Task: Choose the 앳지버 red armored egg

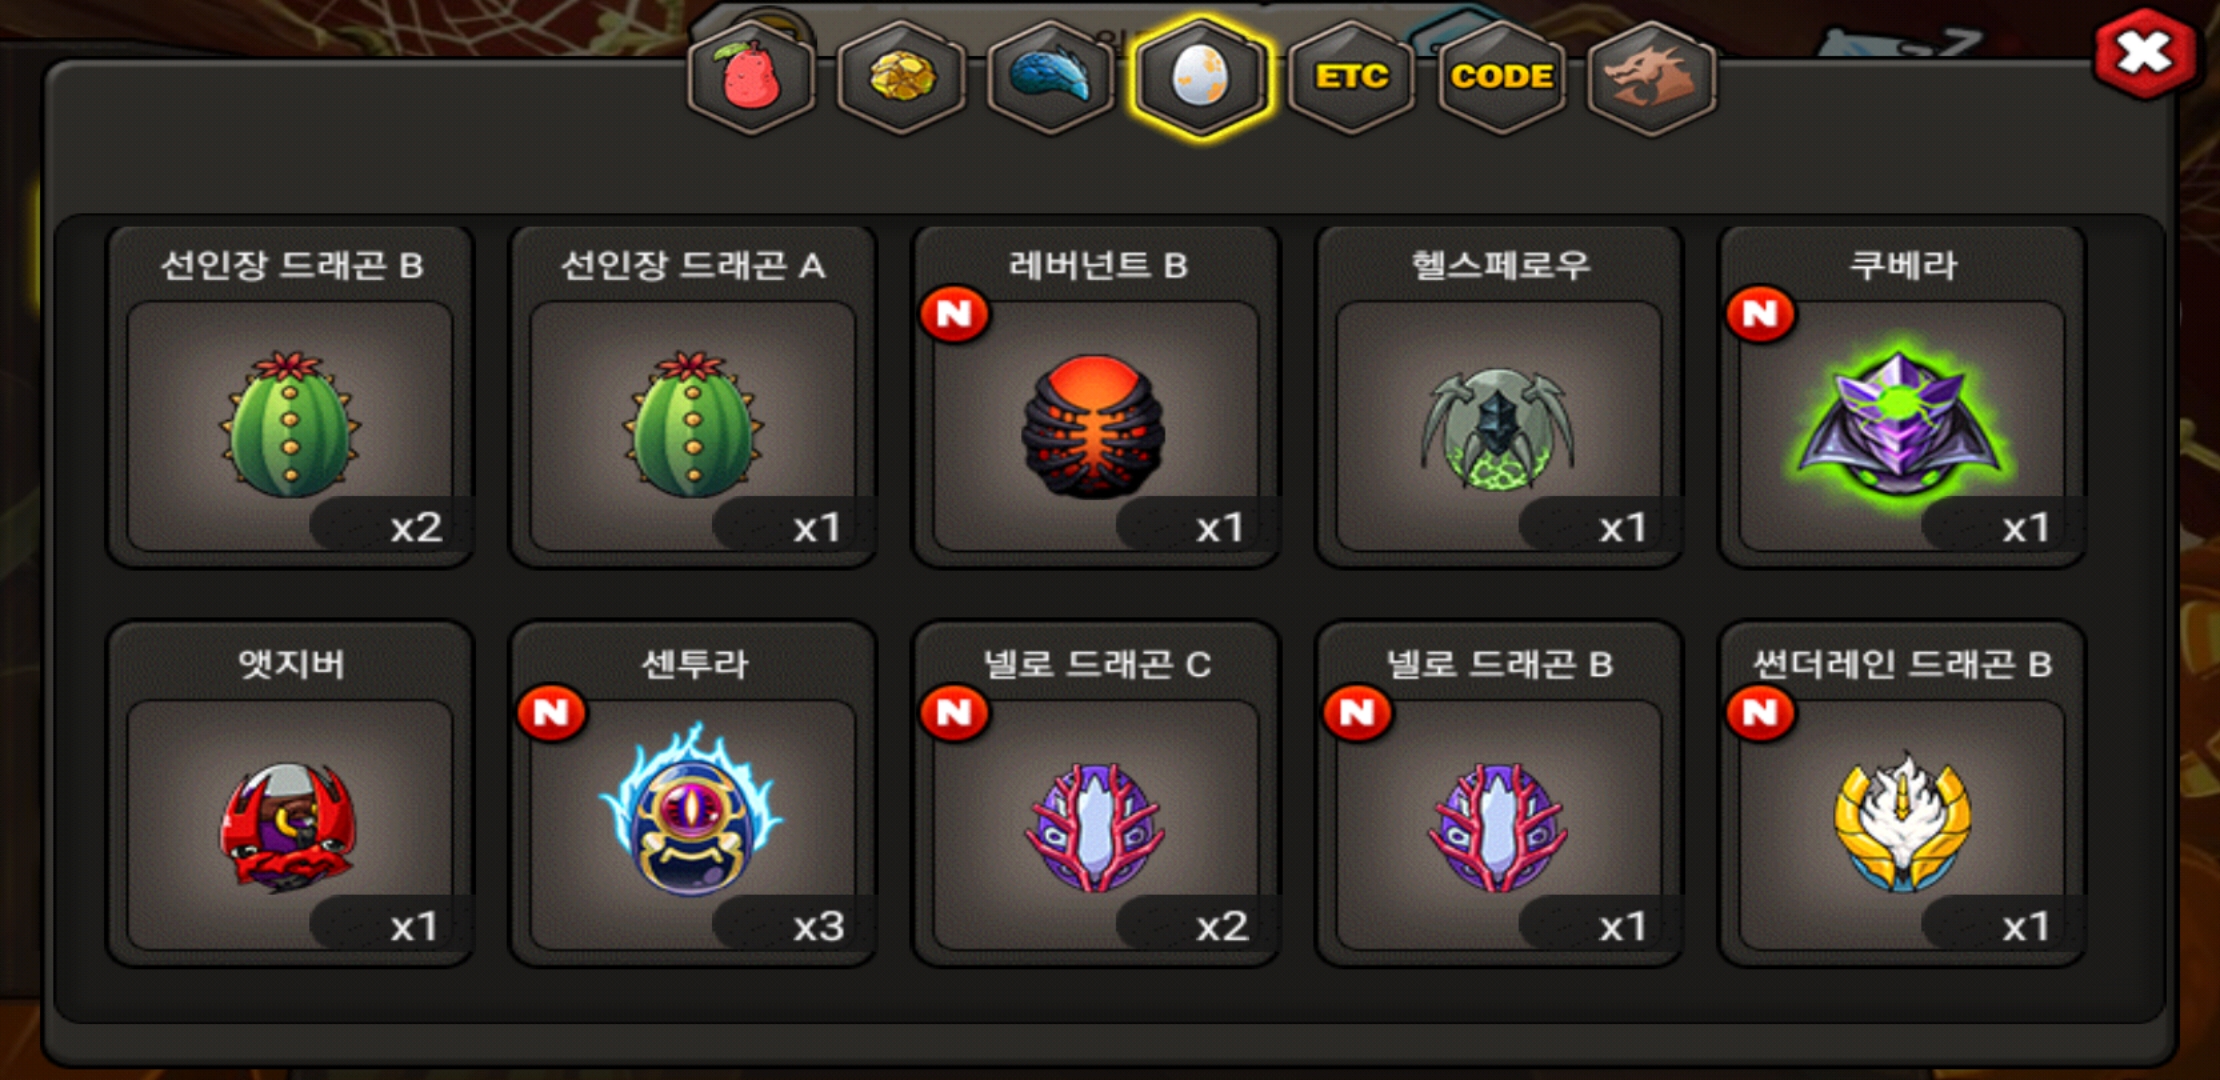Action: point(290,794)
